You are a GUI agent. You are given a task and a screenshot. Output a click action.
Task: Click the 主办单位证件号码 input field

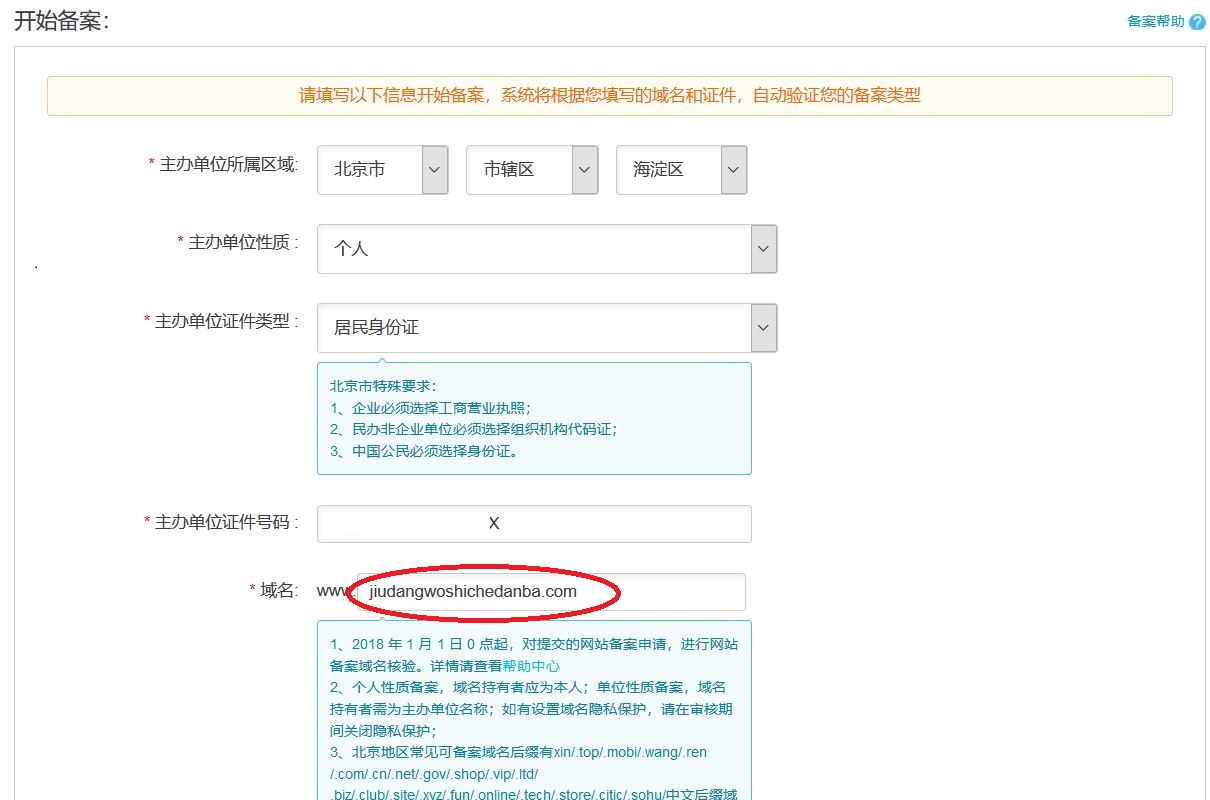[x=533, y=523]
